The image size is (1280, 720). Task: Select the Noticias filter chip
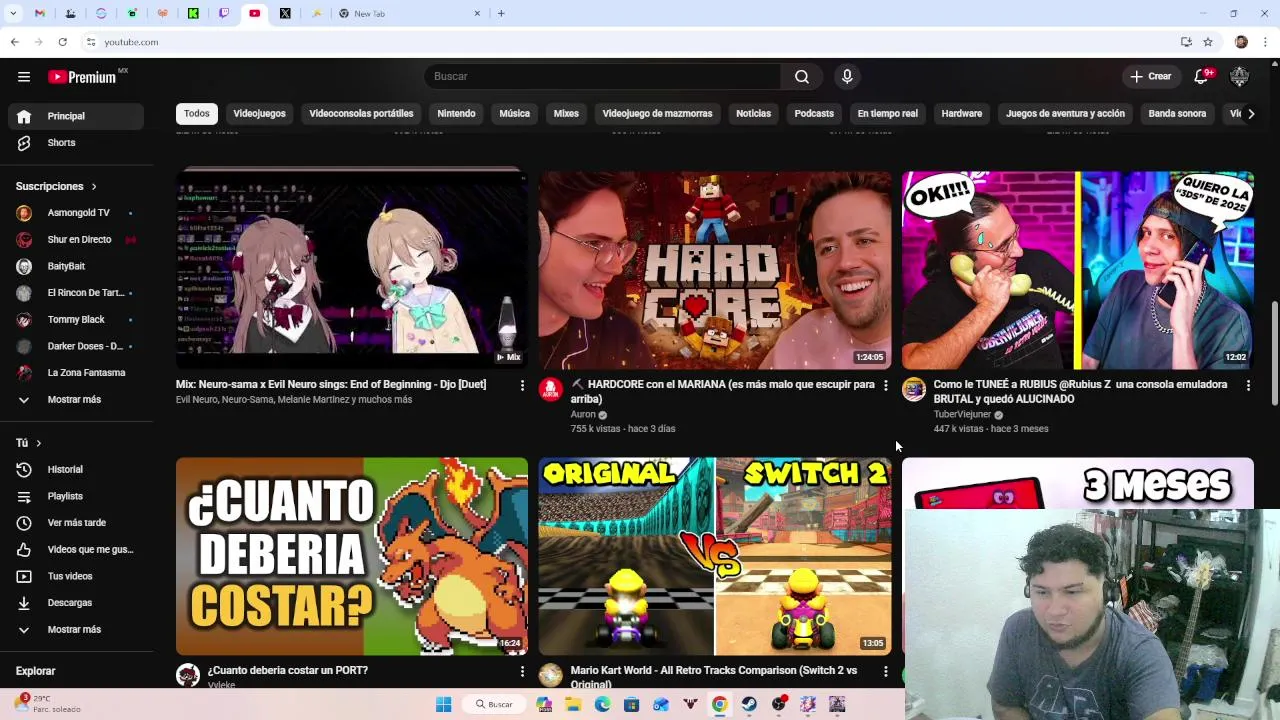[754, 114]
